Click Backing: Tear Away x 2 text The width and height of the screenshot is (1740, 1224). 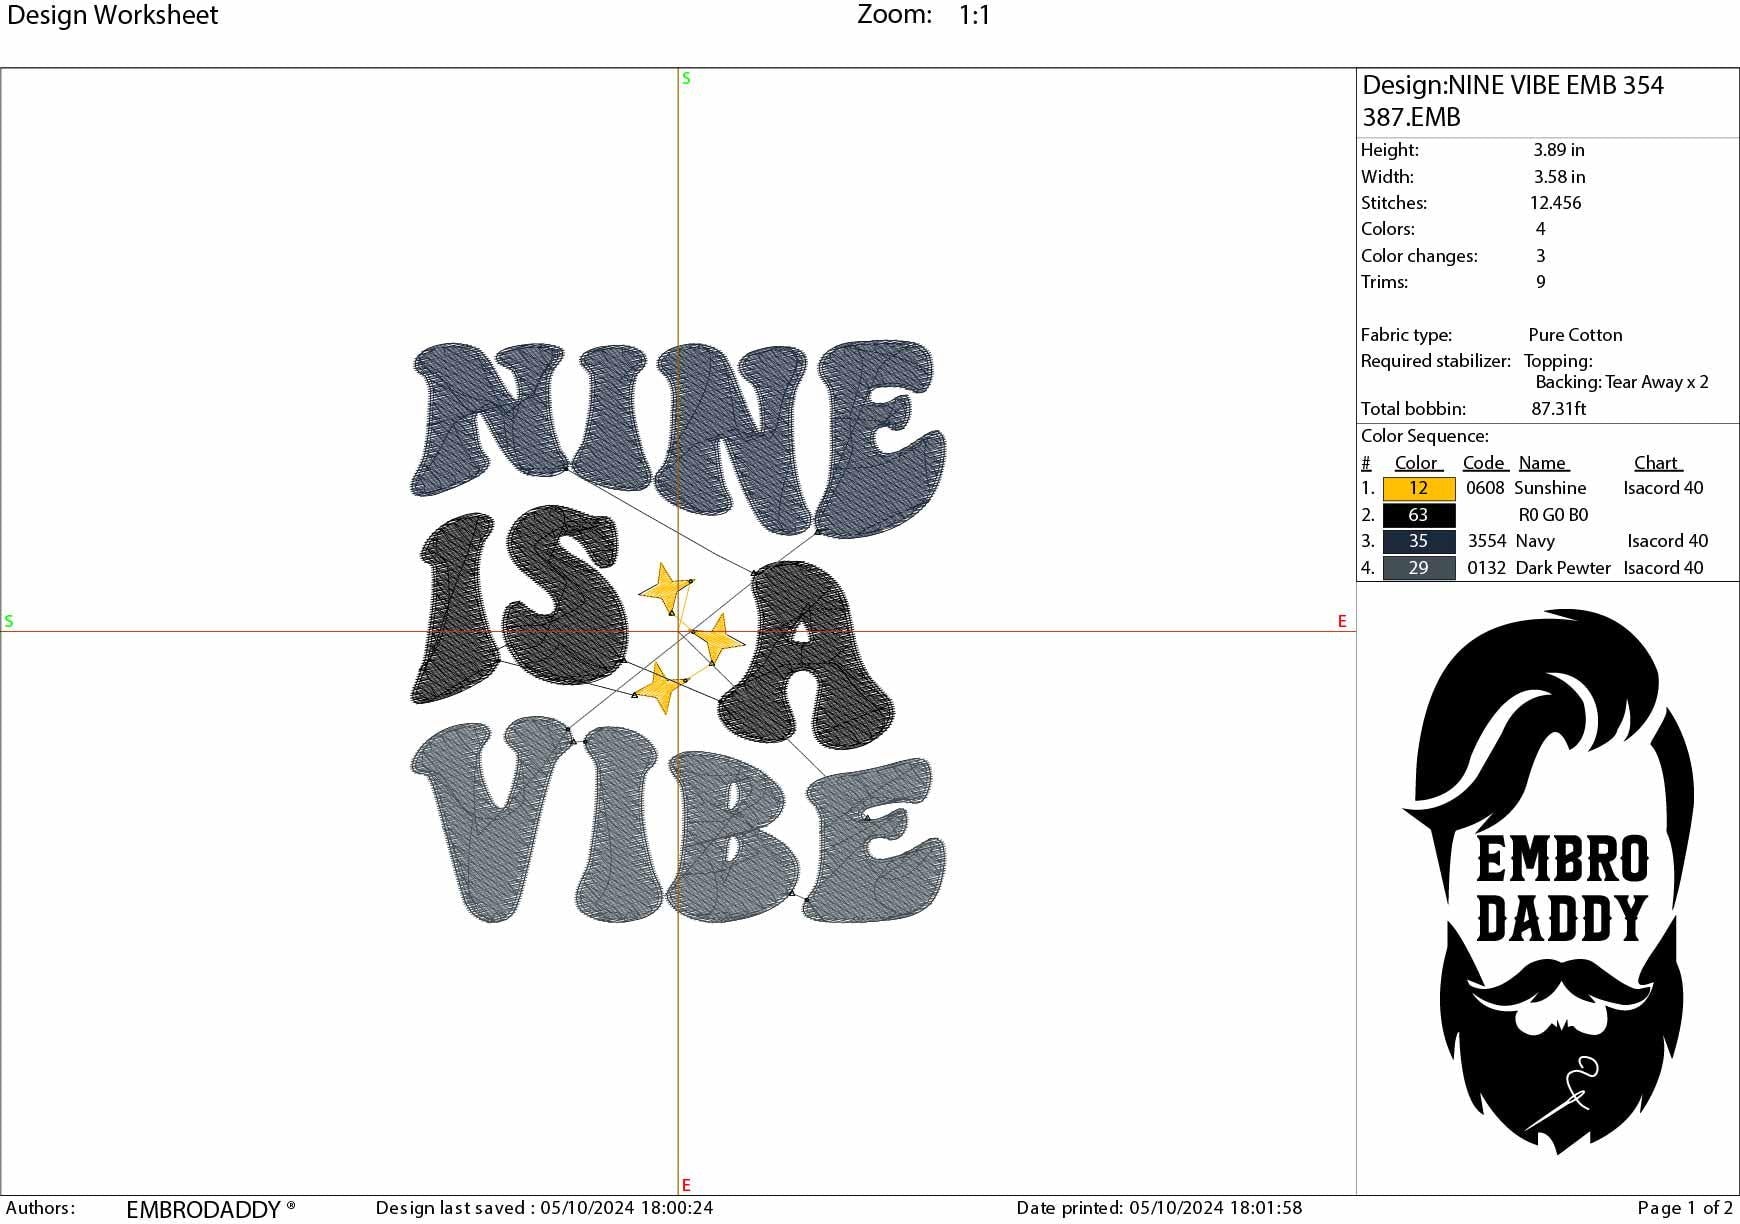tap(1622, 382)
